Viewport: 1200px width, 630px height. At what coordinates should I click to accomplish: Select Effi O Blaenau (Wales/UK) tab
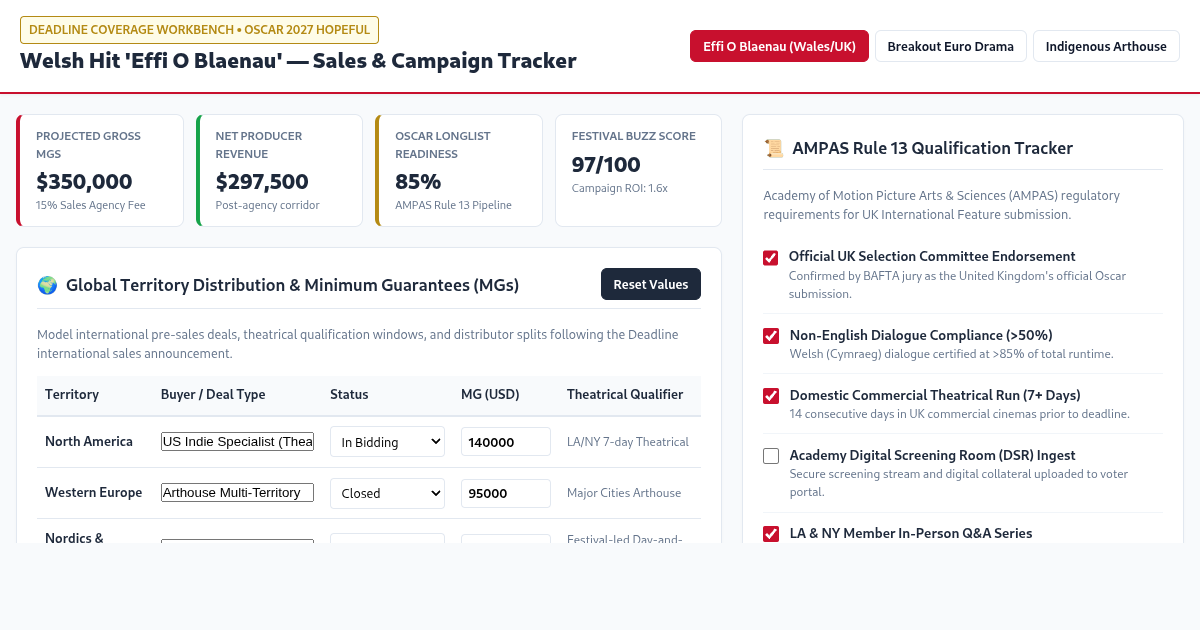click(779, 46)
